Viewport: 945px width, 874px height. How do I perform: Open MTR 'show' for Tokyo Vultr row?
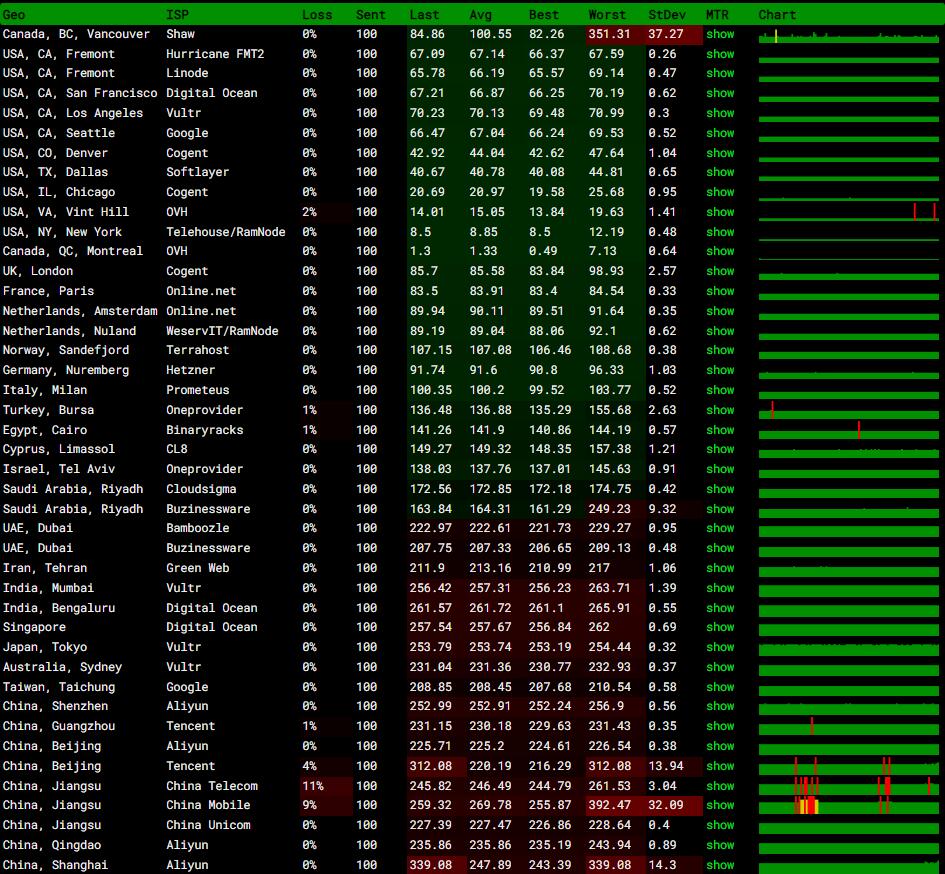pyautogui.click(x=720, y=647)
